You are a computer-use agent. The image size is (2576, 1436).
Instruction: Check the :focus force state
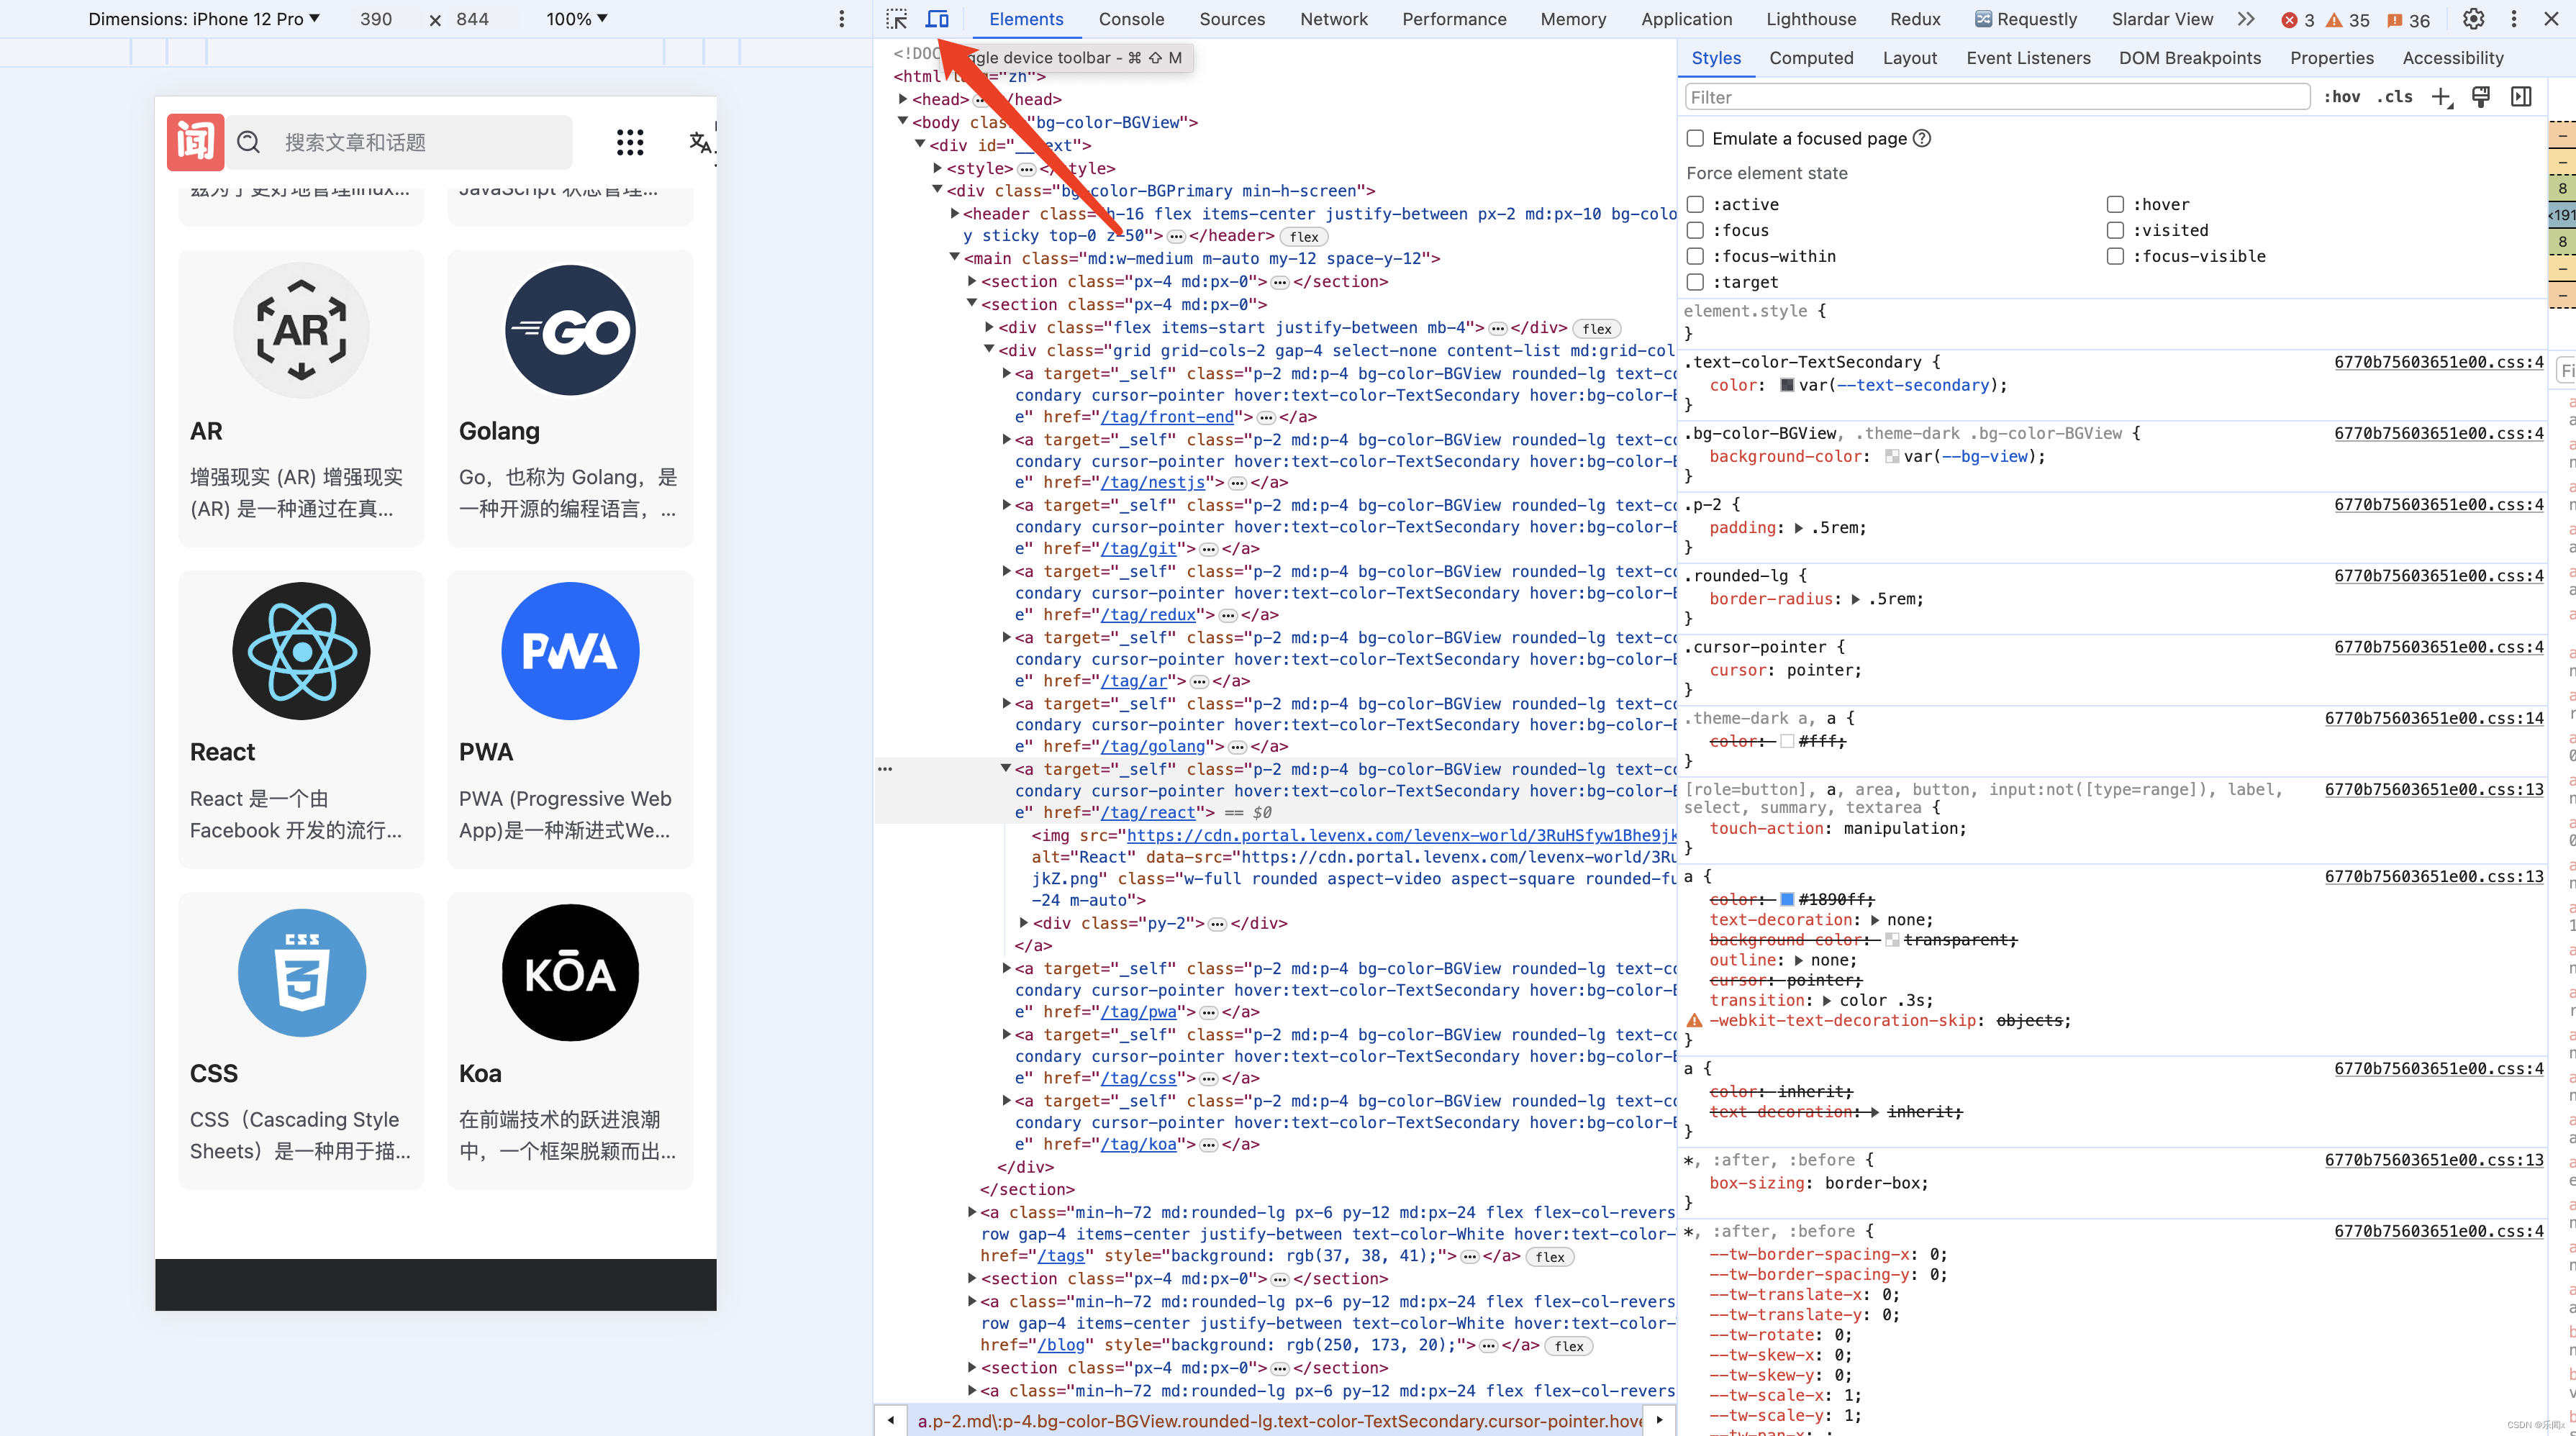1695,230
